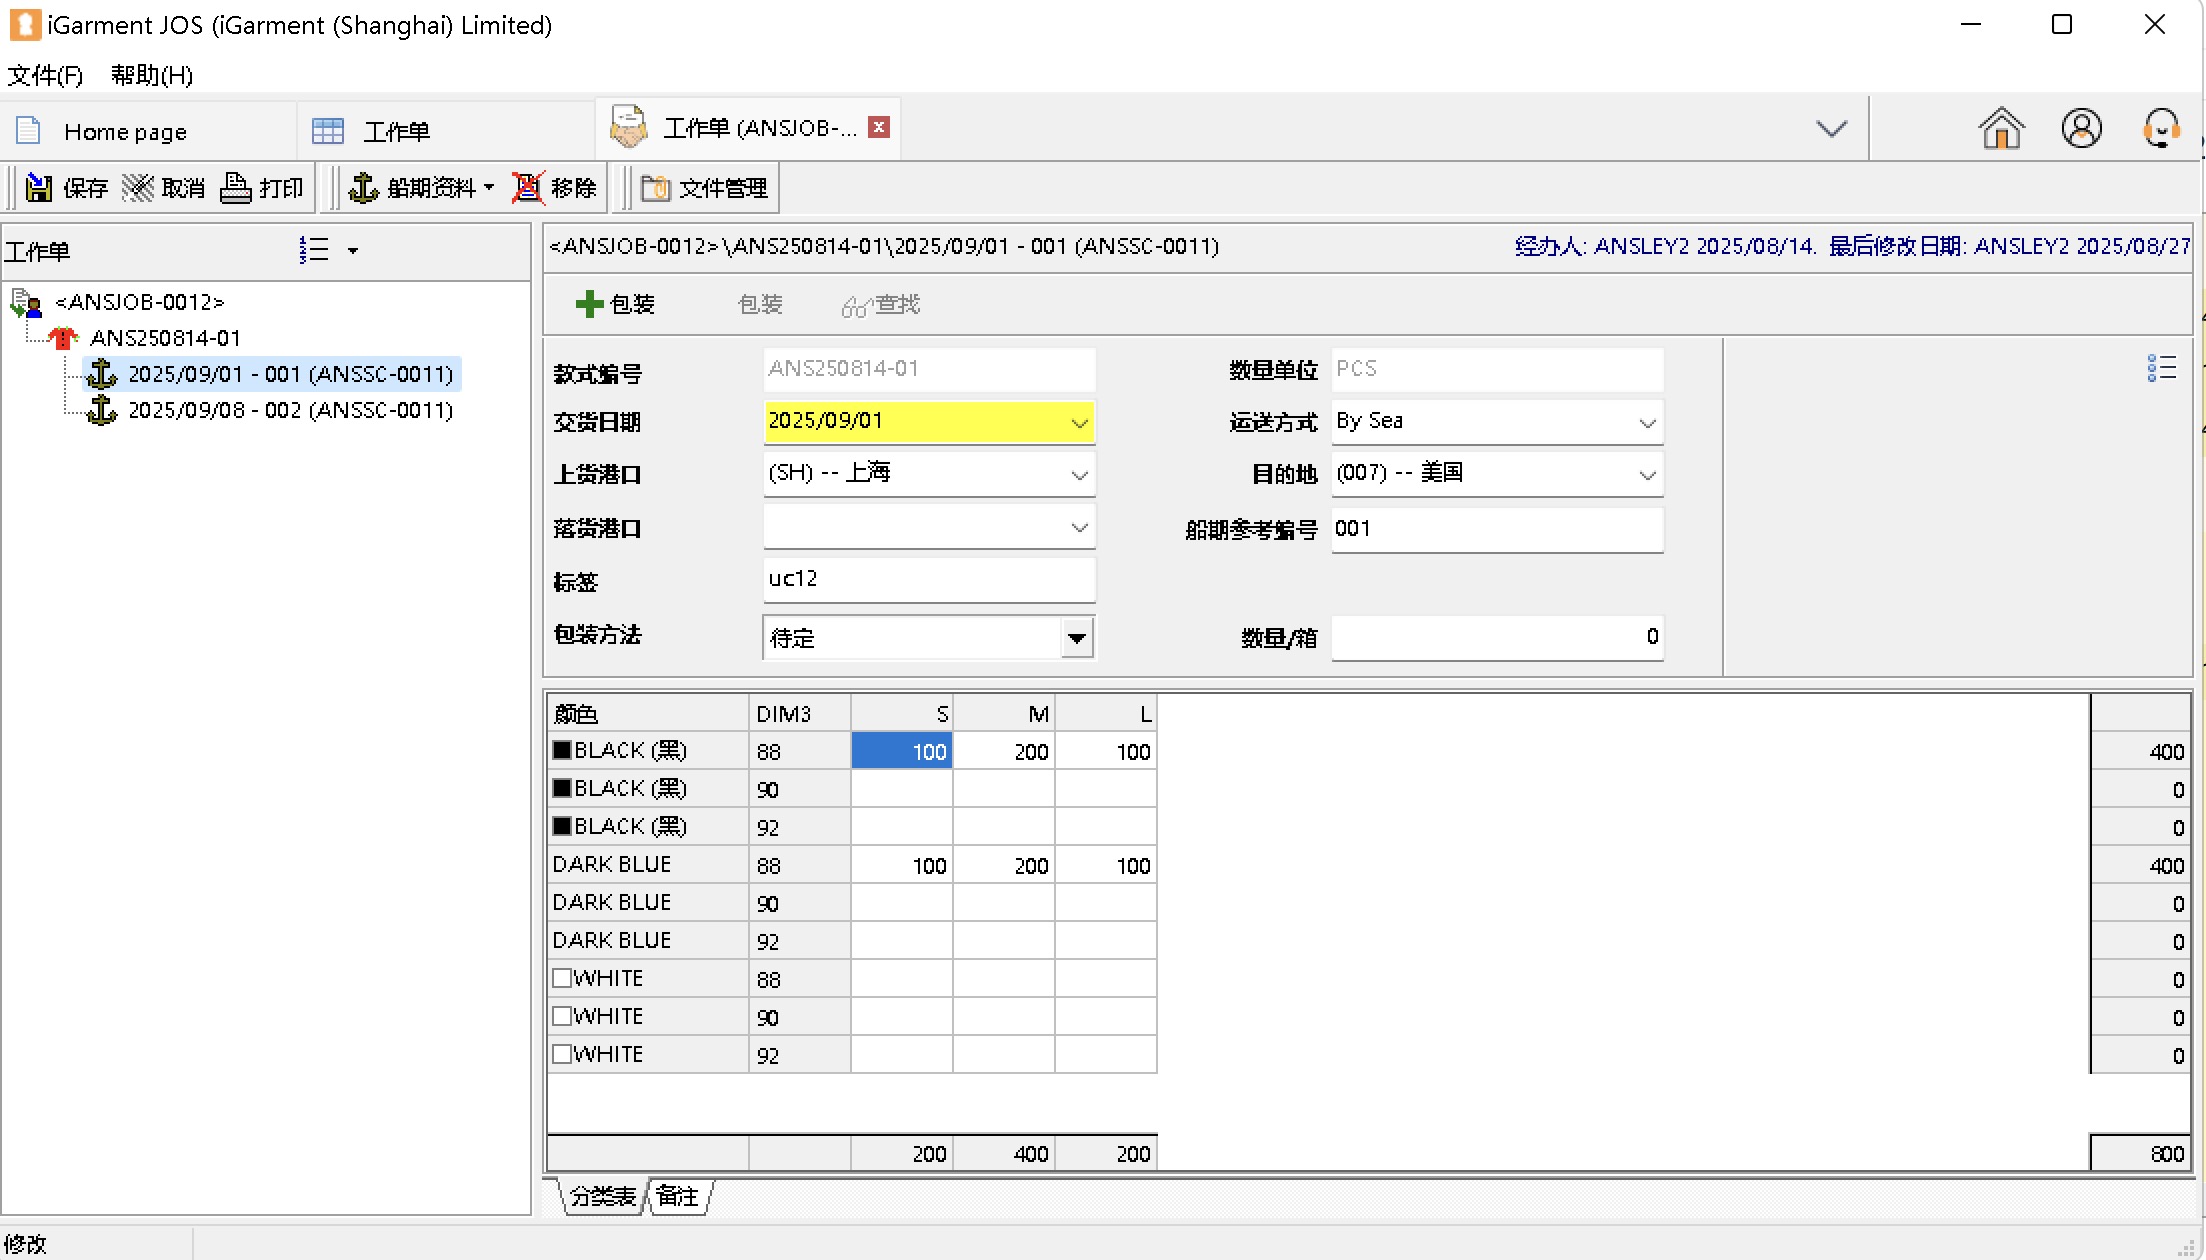Click the green plus Add Packing (包装) button

590,304
